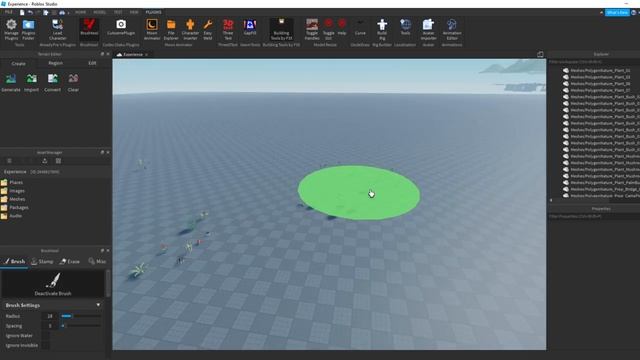The width and height of the screenshot is (640, 360).
Task: Click the terrain Import tool
Action: [31, 83]
